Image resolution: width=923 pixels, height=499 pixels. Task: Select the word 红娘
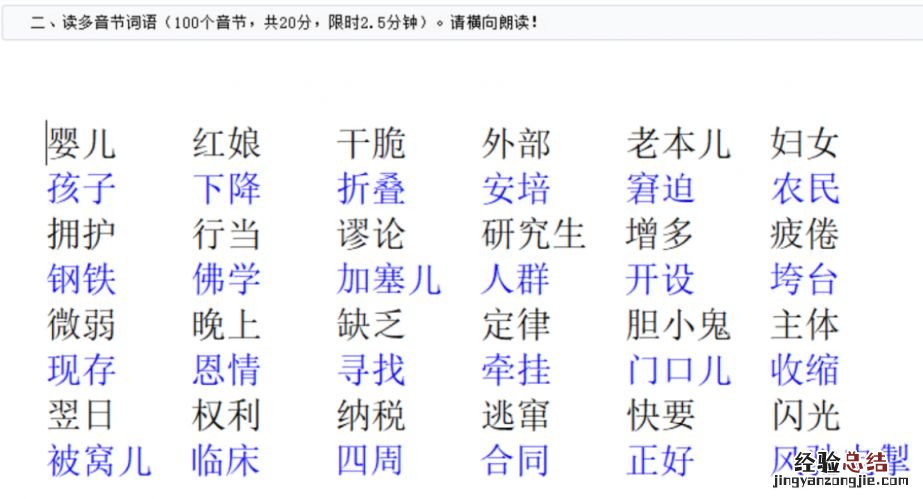pos(227,143)
